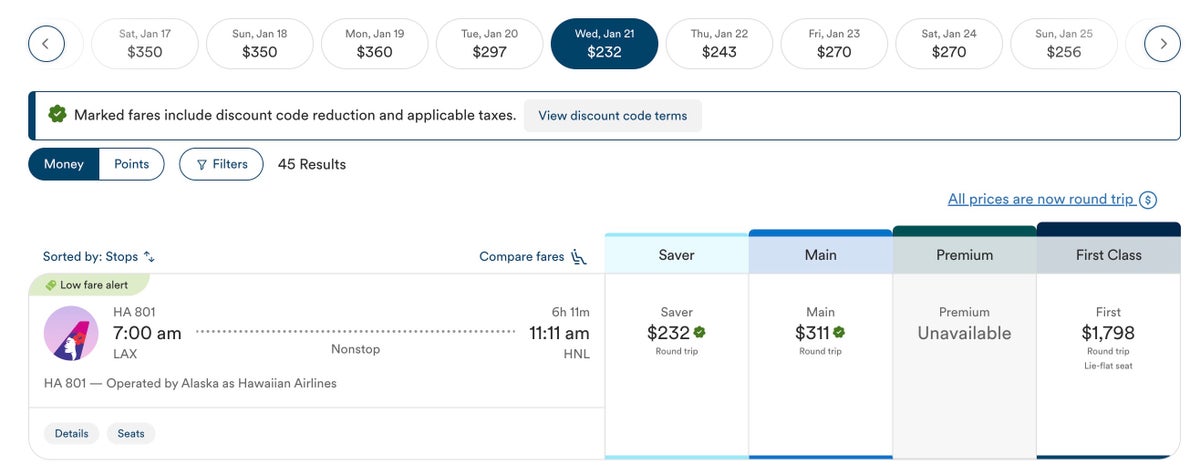The width and height of the screenshot is (1200, 475).
Task: Choose the Saver fare for $232
Action: 676,333
